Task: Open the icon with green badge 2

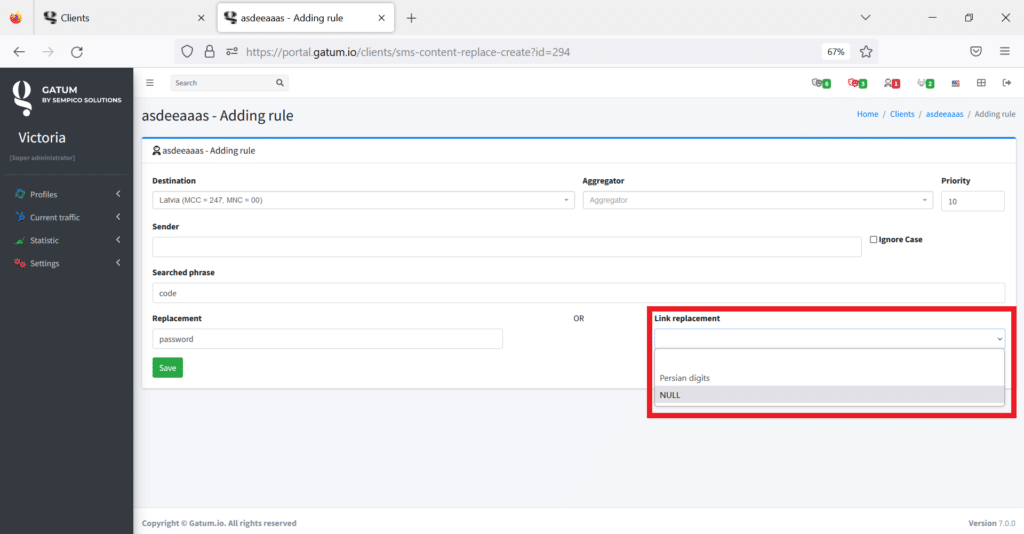Action: [x=925, y=83]
